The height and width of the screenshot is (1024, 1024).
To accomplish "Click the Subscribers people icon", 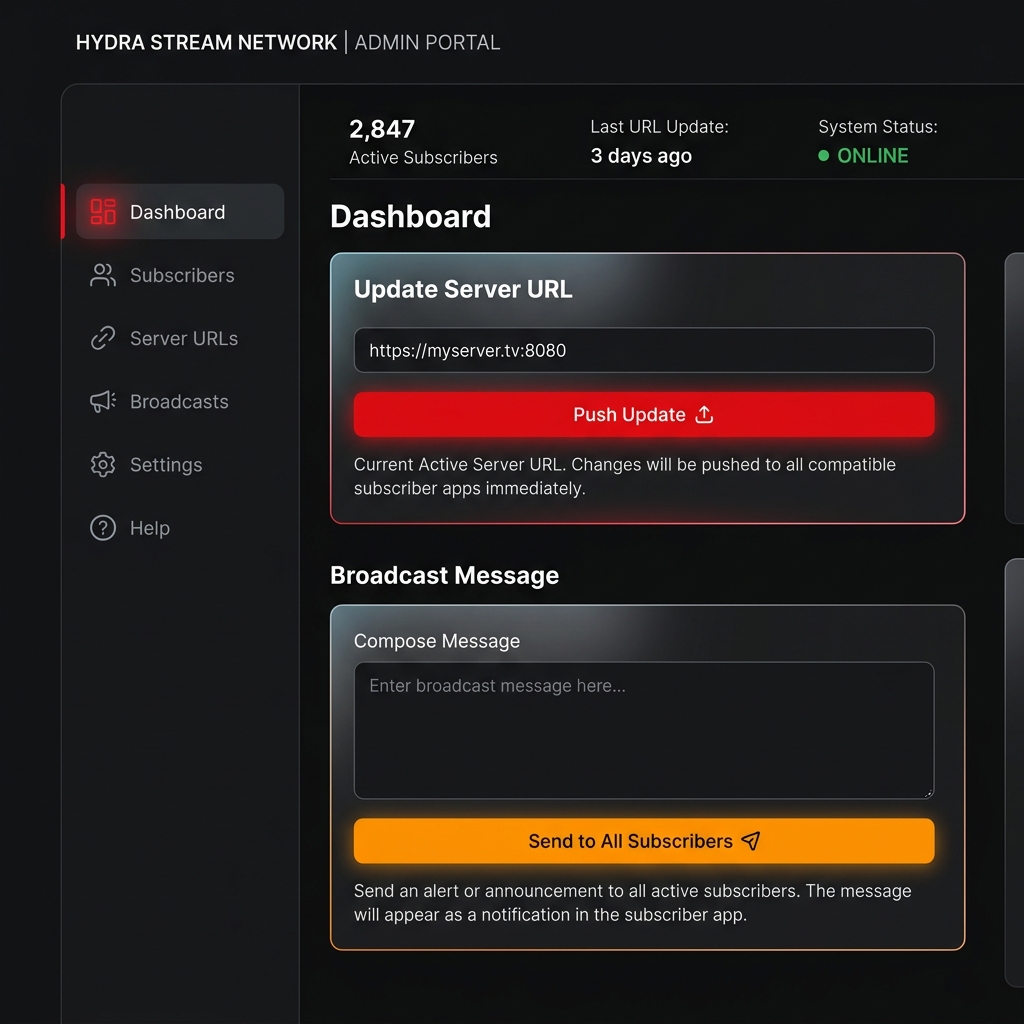I will pyautogui.click(x=101, y=275).
